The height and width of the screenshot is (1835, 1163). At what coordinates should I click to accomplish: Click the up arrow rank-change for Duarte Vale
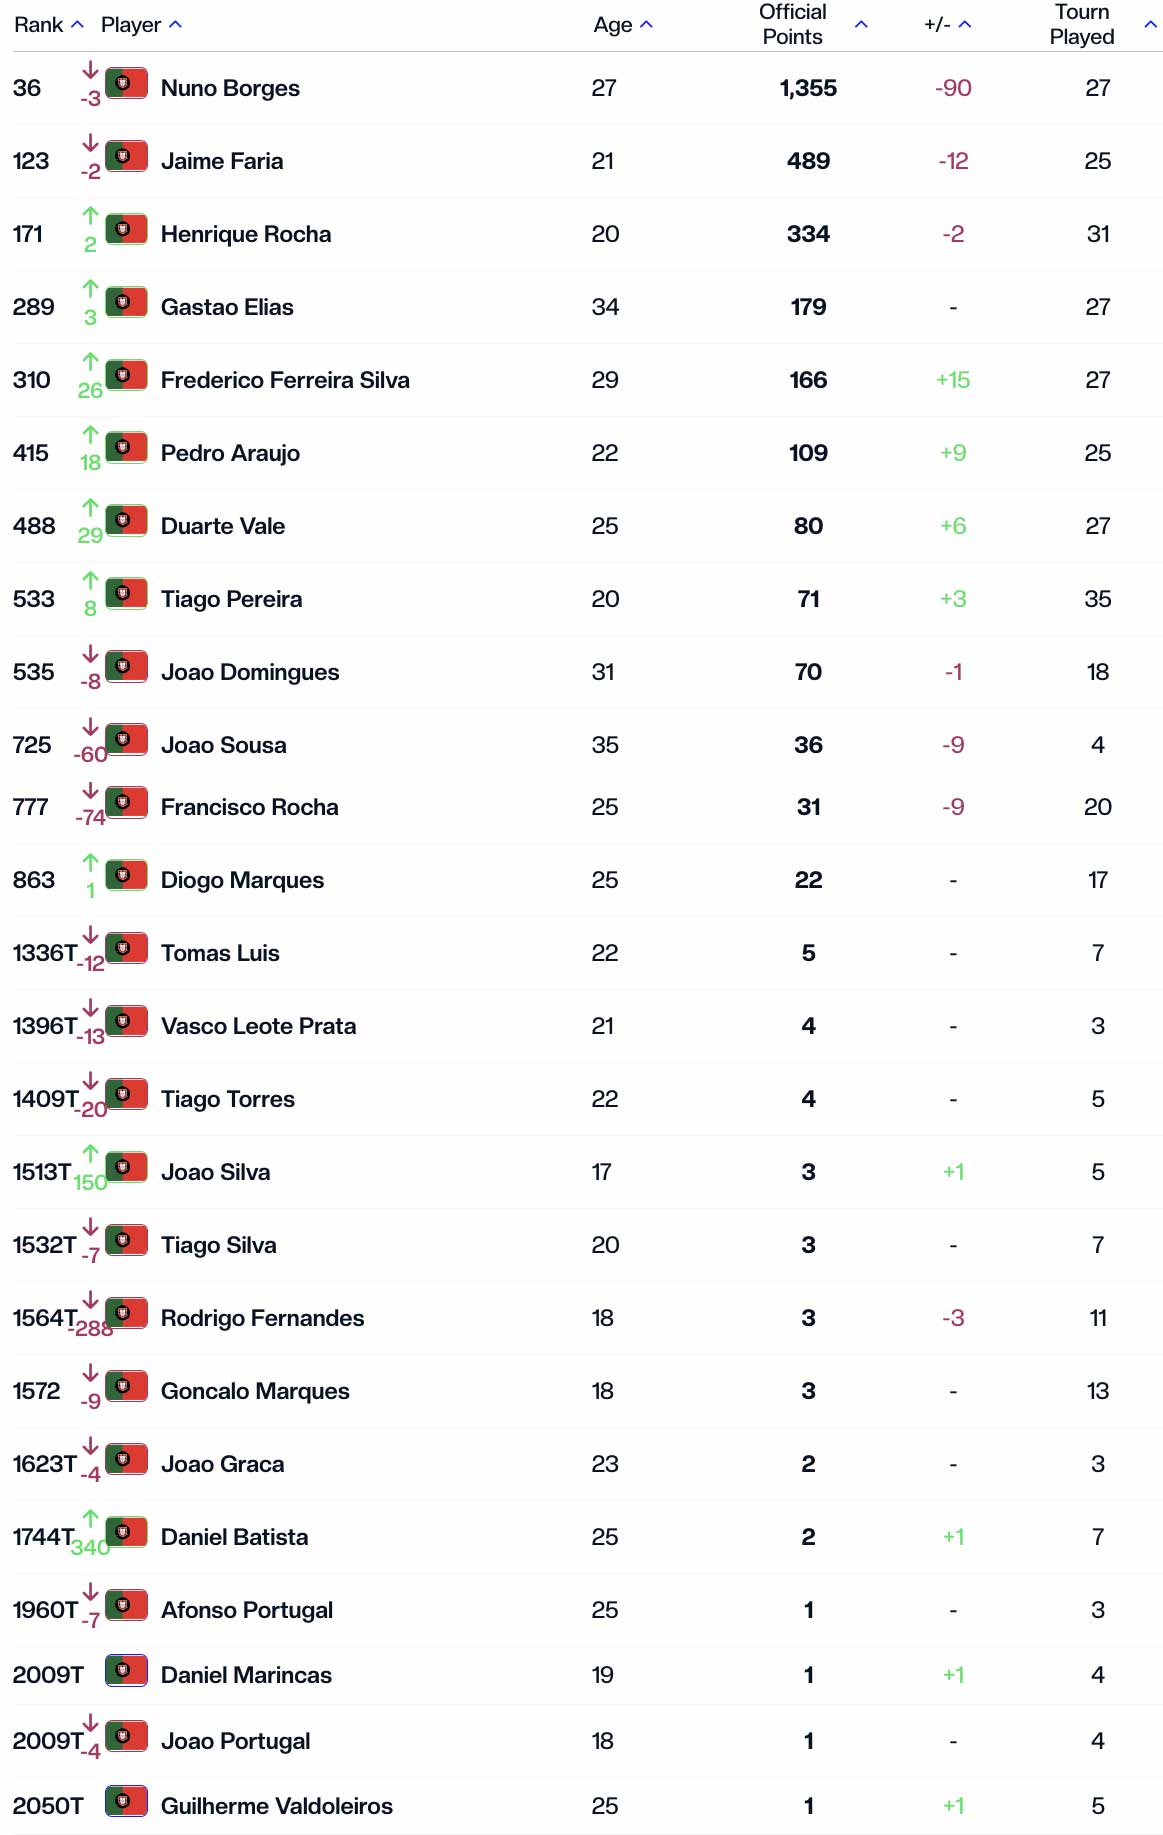[90, 508]
